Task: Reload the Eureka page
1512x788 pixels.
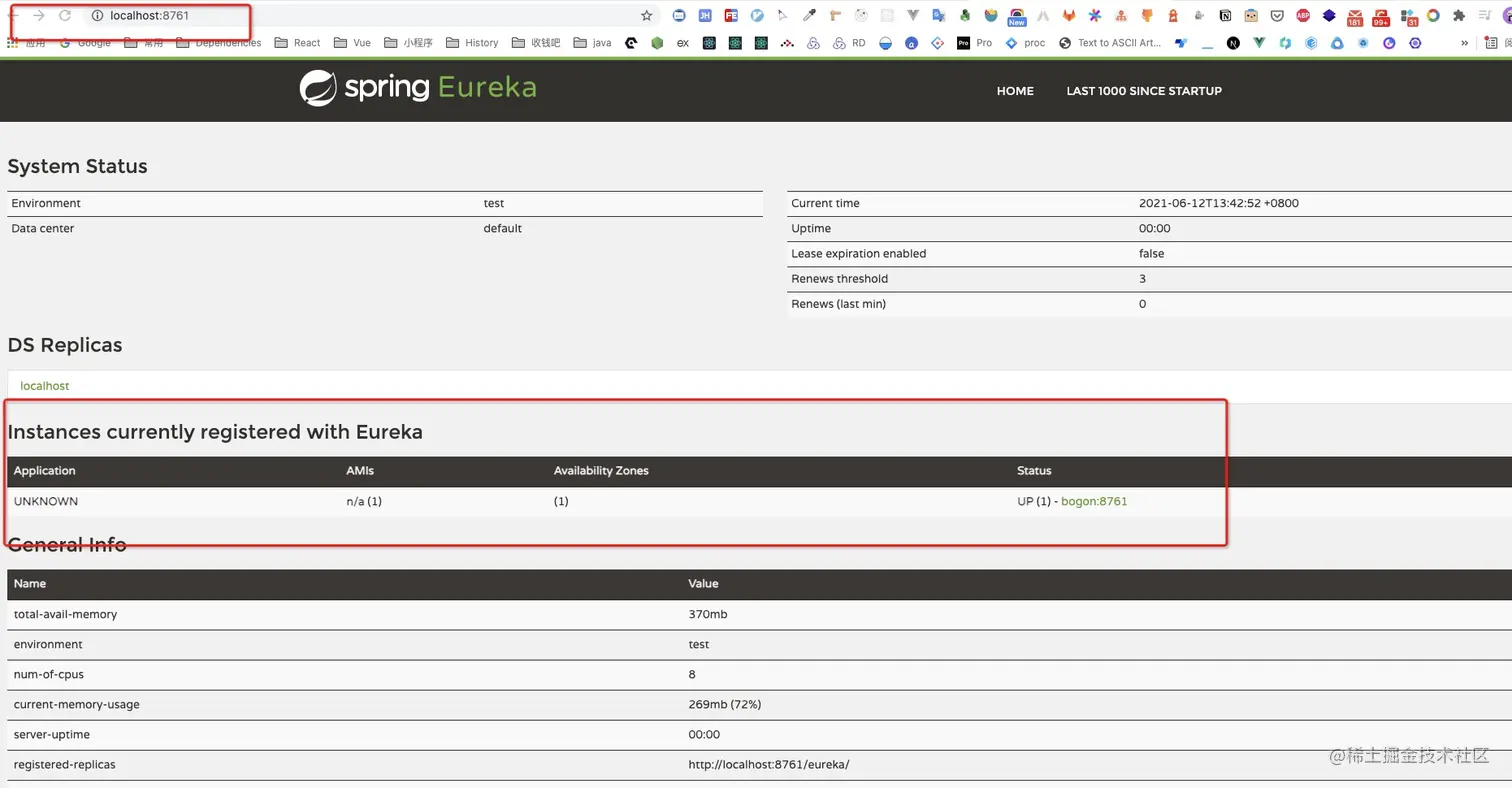Action: [x=65, y=15]
